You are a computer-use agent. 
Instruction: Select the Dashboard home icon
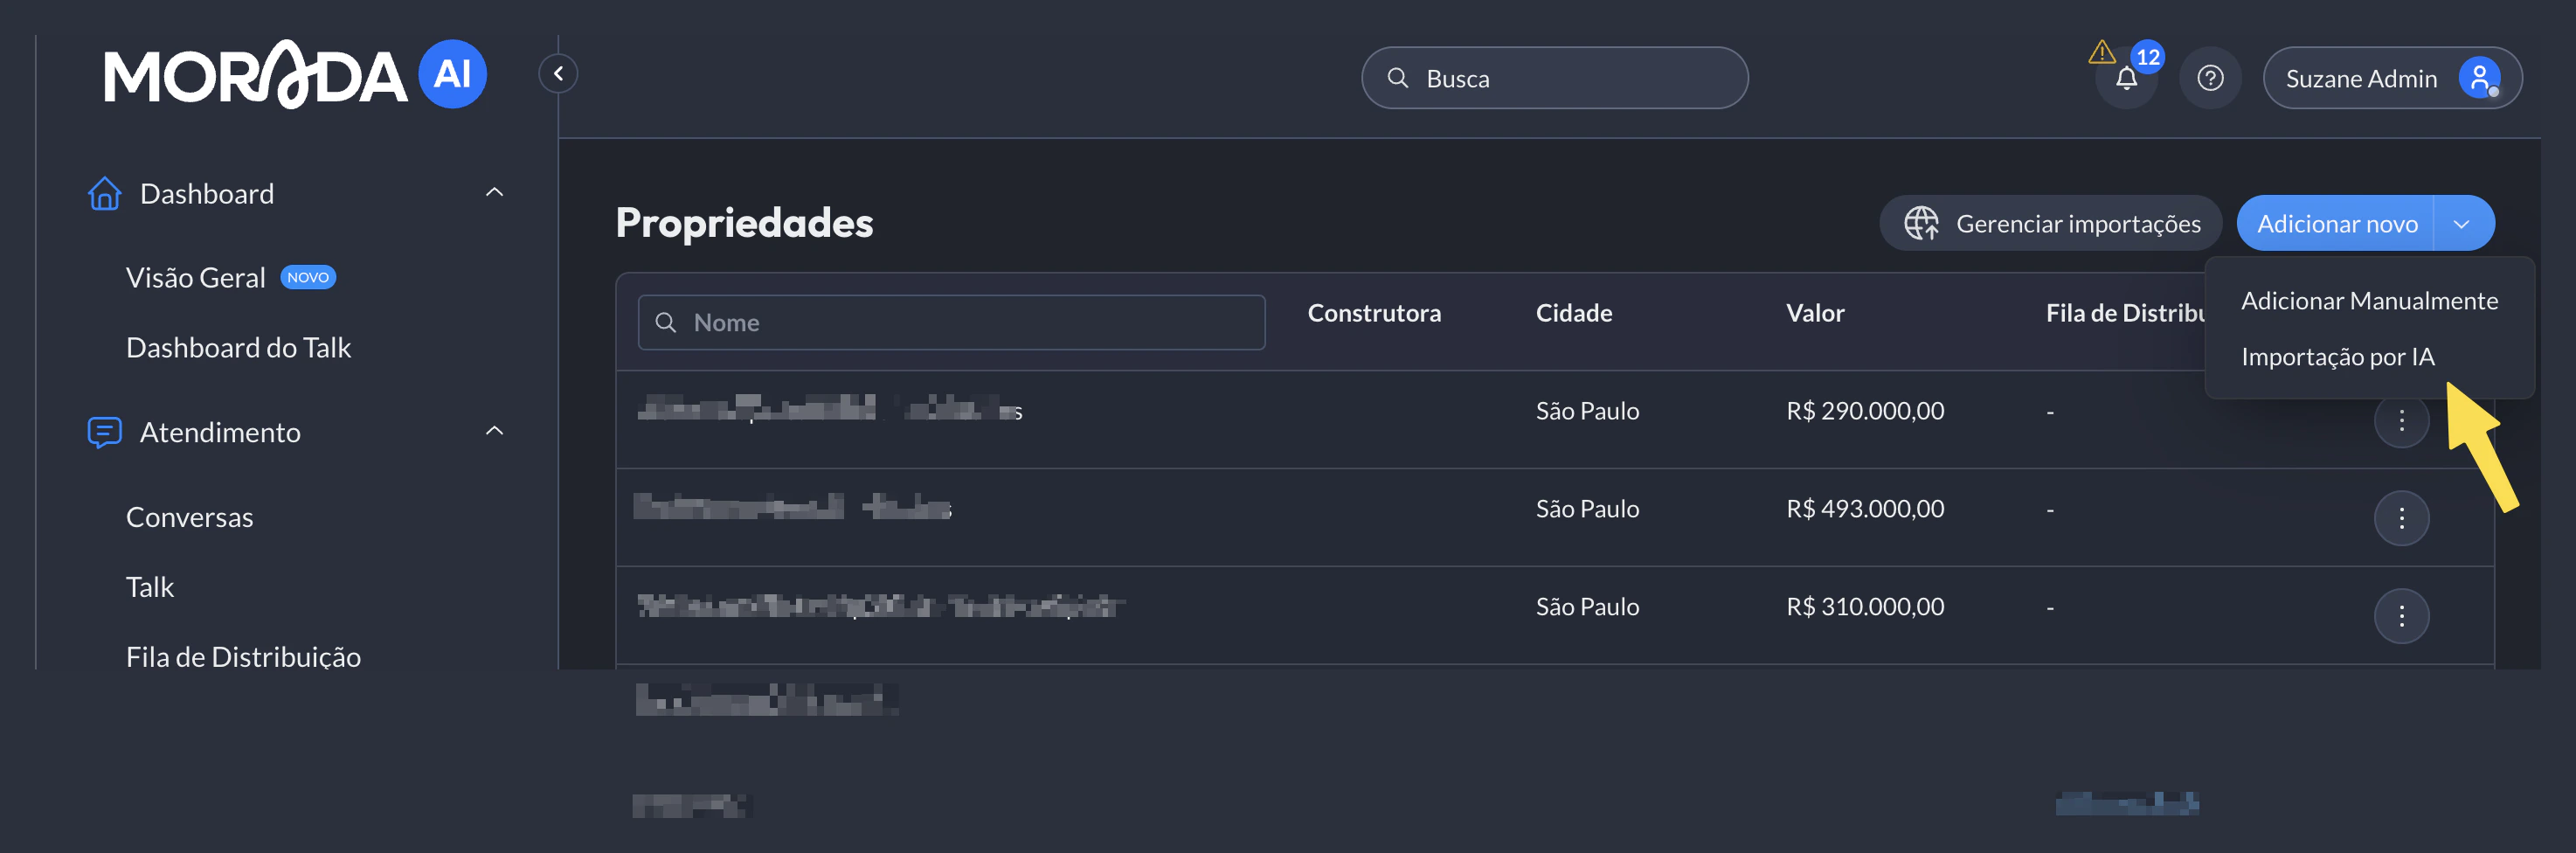104,193
